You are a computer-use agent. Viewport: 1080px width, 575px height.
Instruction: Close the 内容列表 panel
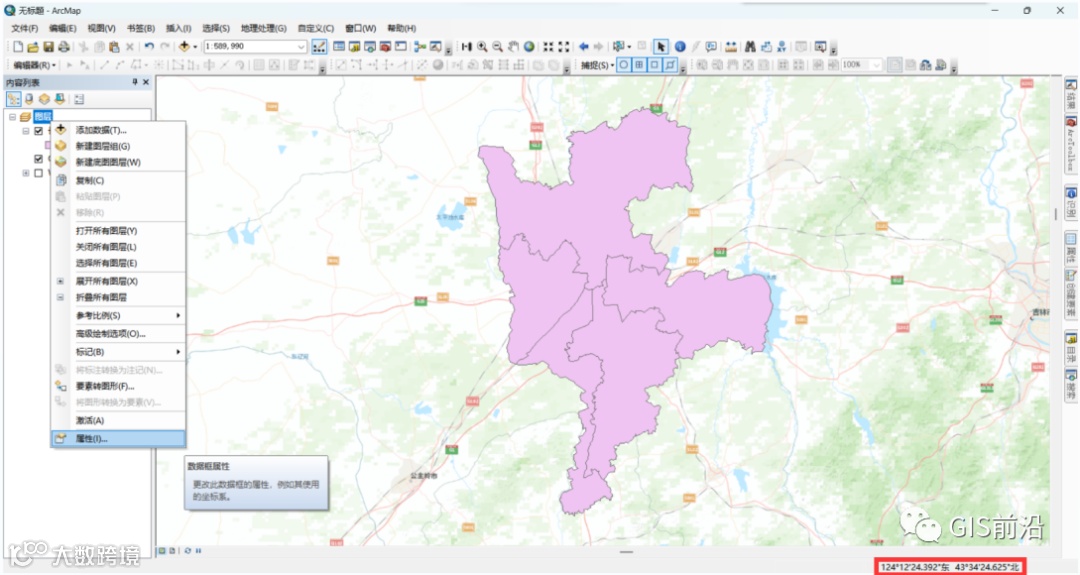[146, 82]
